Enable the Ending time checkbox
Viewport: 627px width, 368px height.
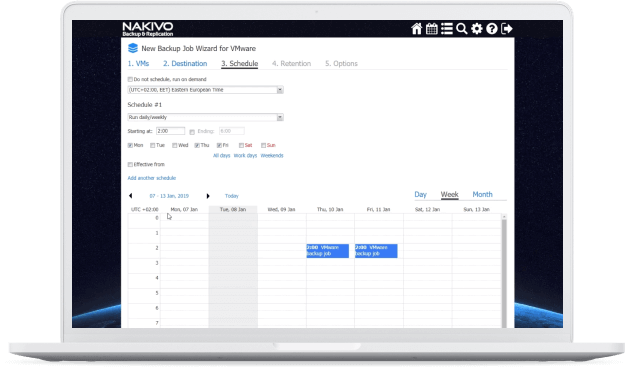tap(192, 132)
